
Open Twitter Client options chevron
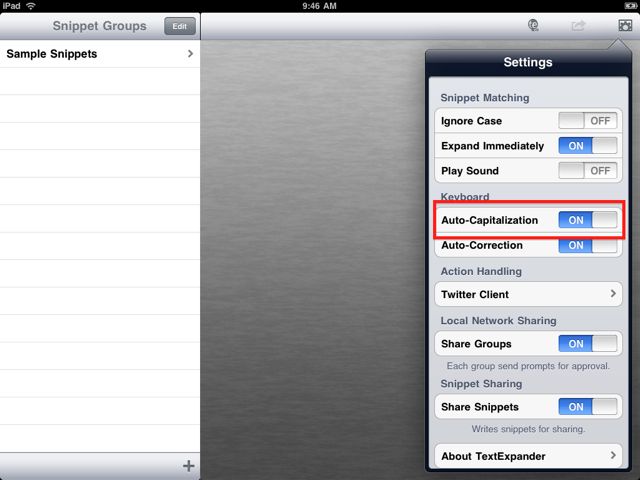pyautogui.click(x=613, y=293)
